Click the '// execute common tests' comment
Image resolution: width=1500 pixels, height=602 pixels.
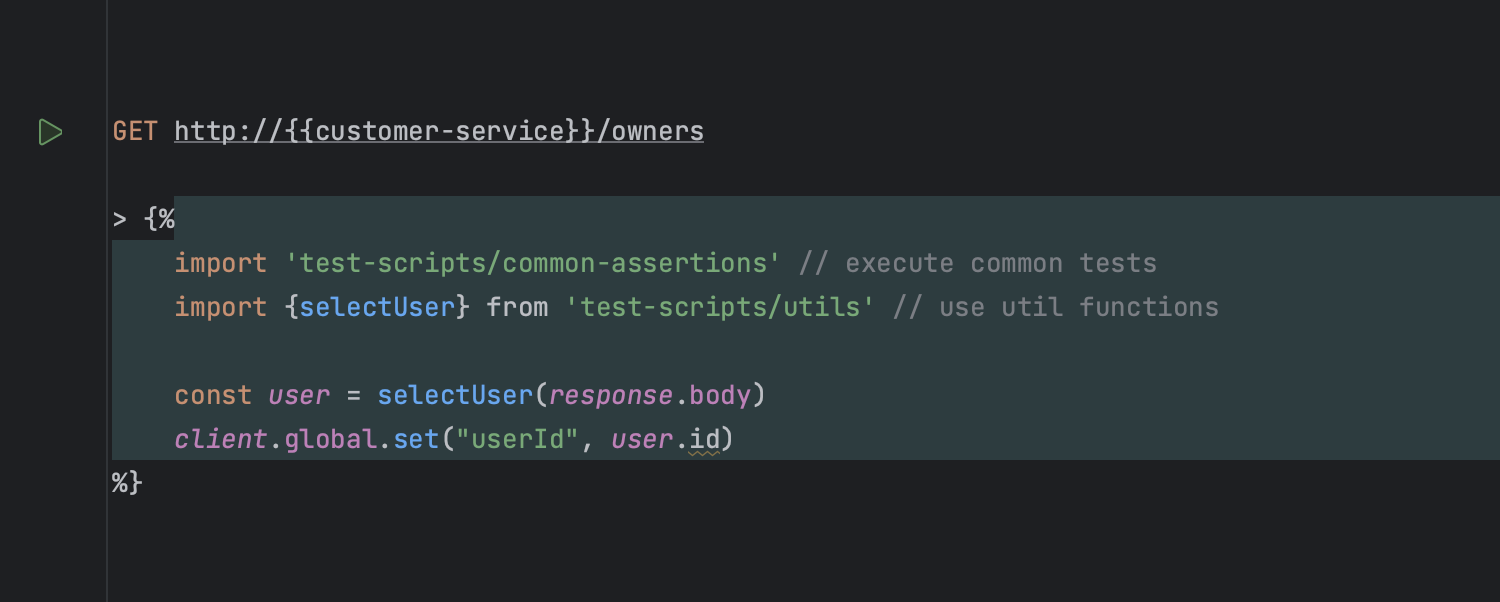point(977,263)
